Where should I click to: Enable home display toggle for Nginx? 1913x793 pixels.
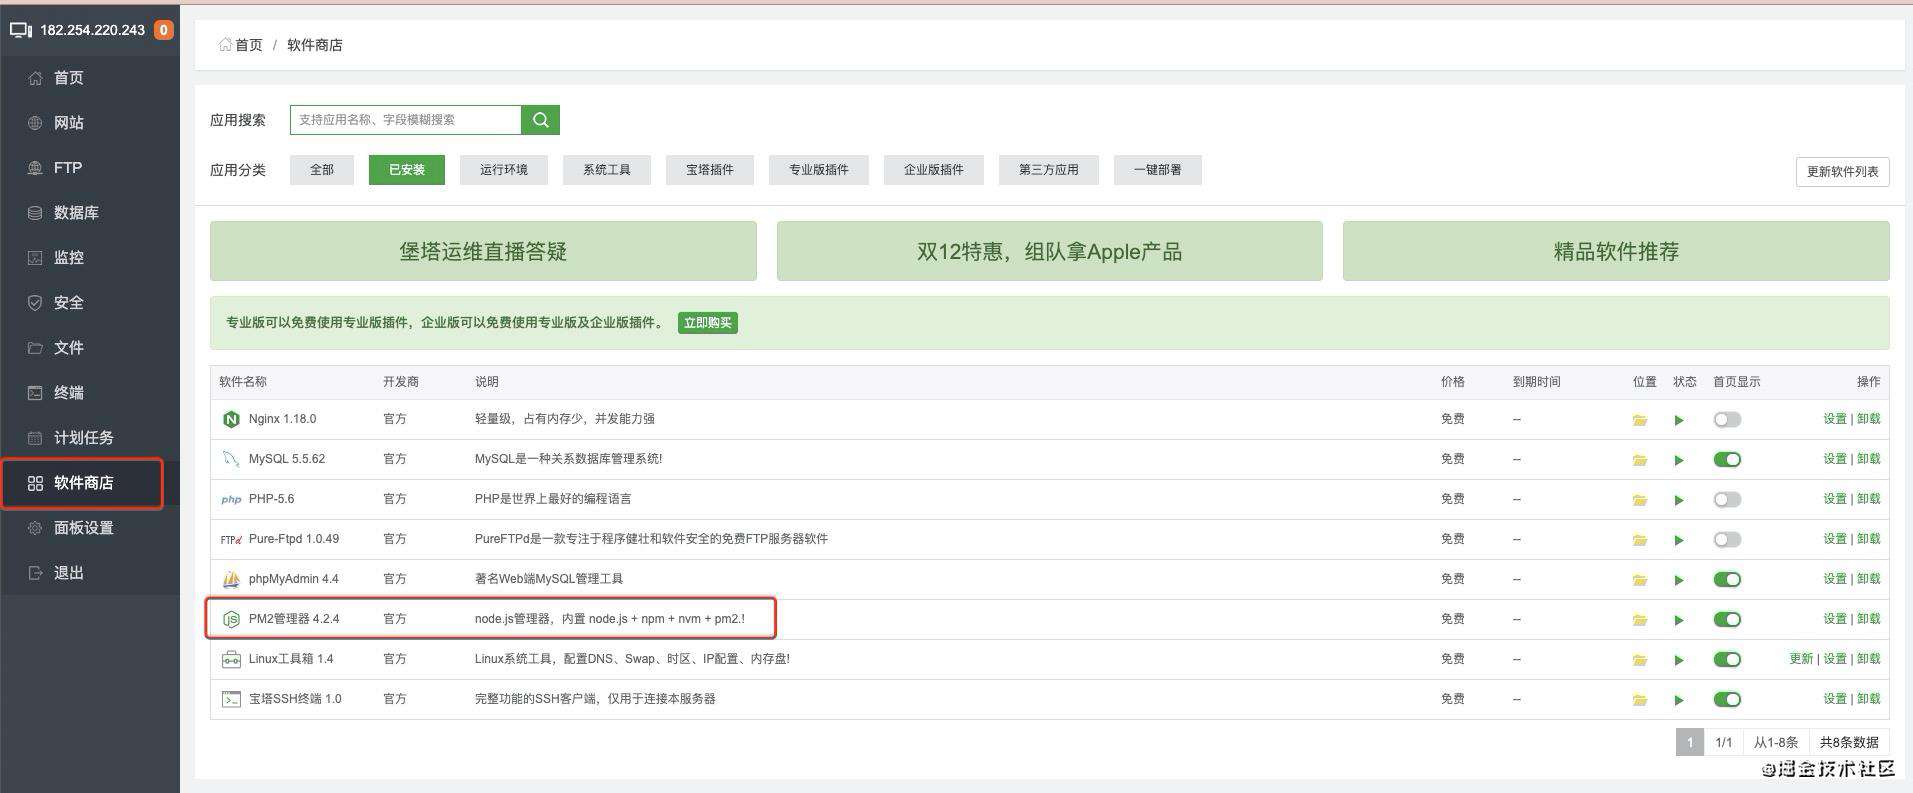(x=1727, y=420)
